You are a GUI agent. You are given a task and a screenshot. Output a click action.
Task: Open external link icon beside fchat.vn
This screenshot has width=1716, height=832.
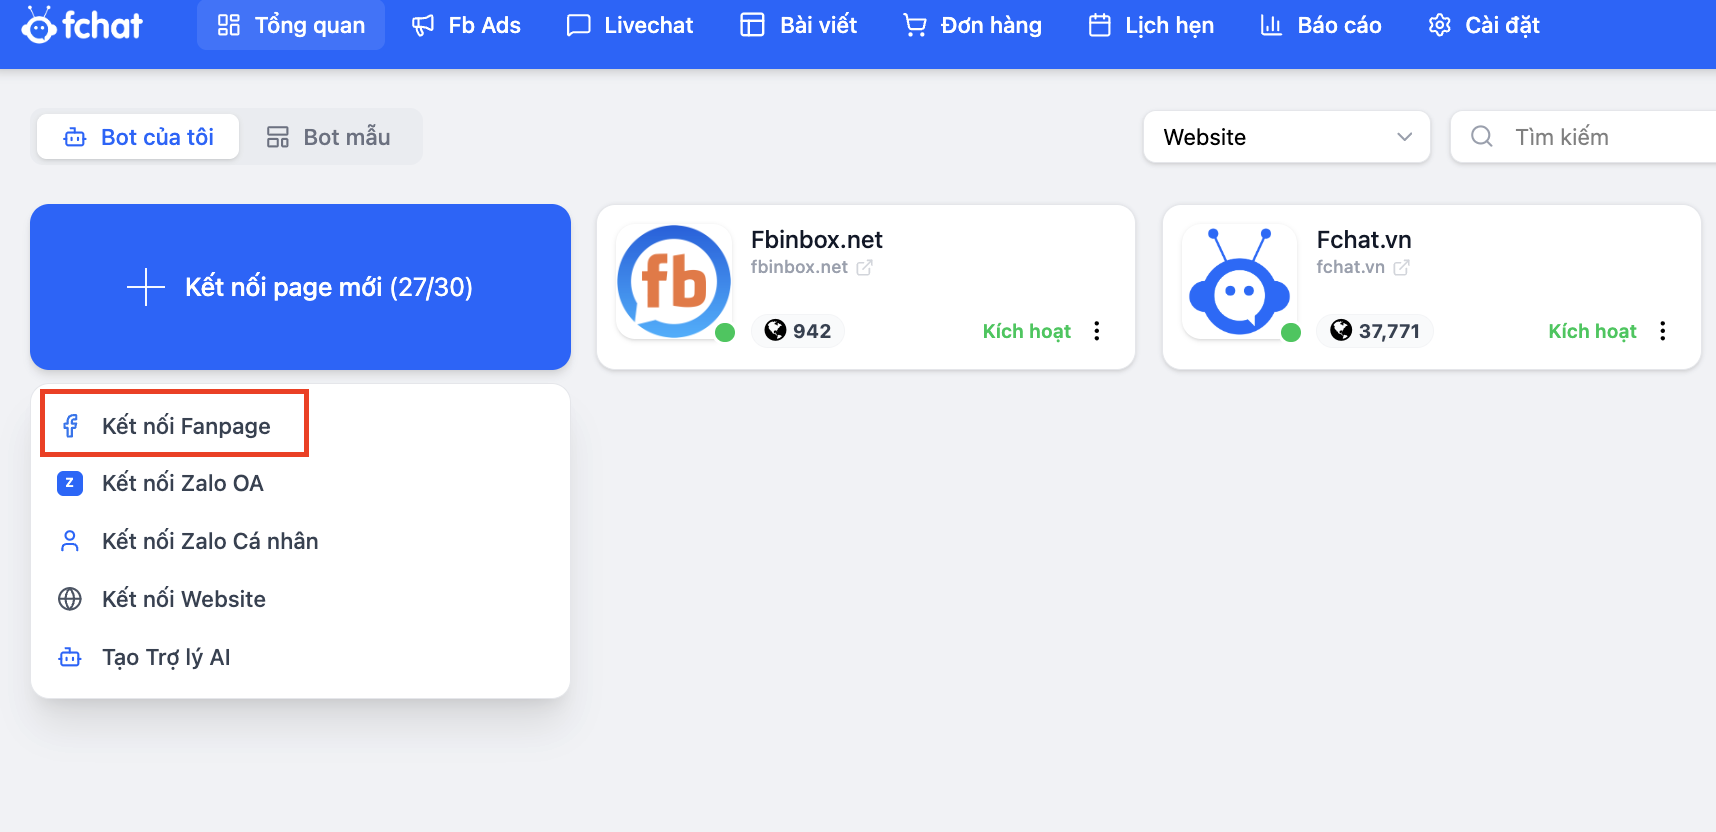[x=1401, y=268]
